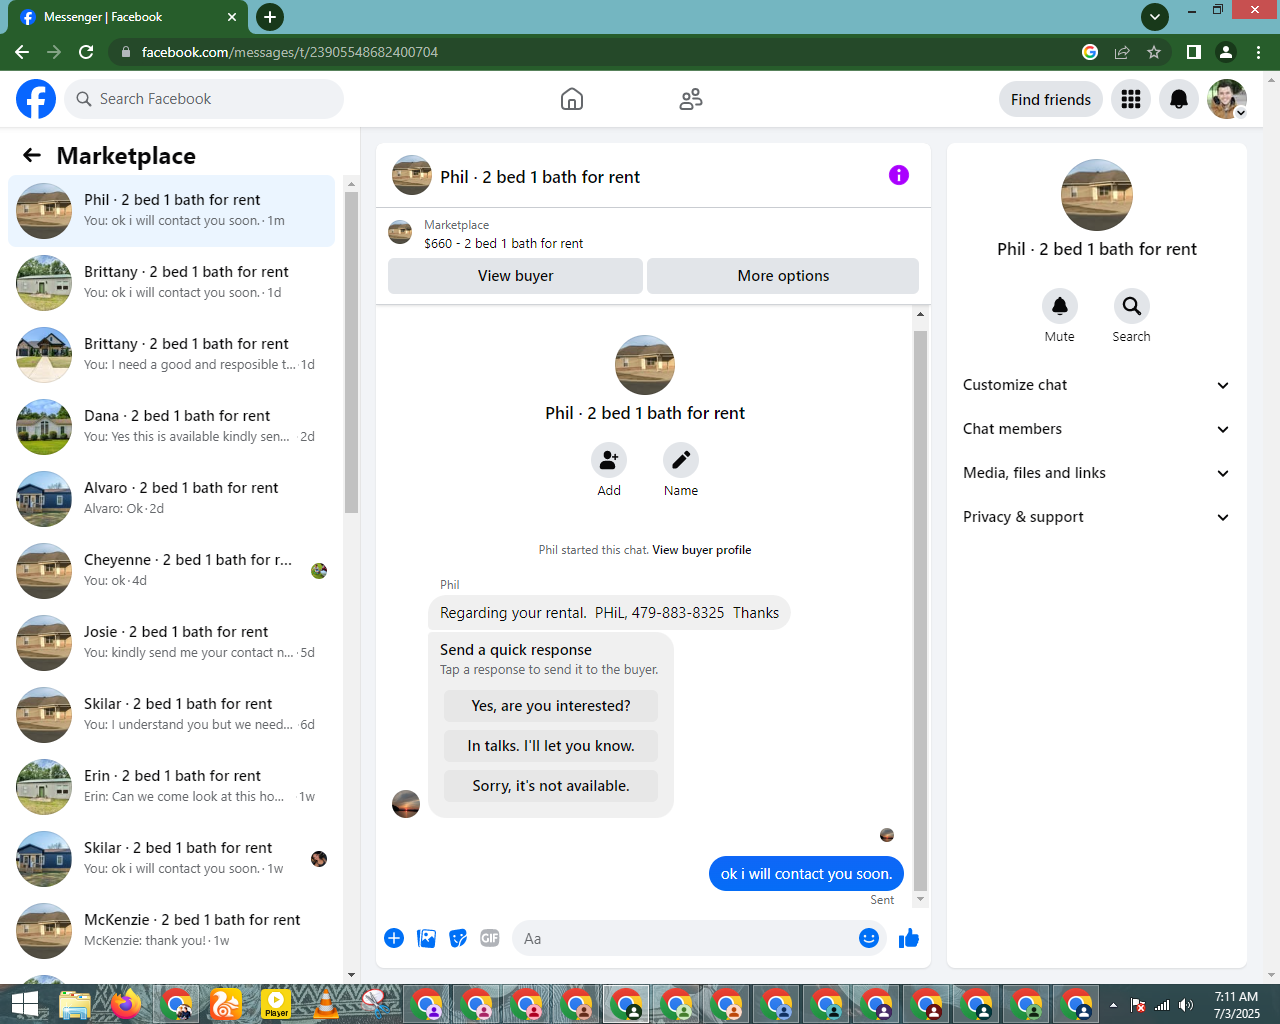The image size is (1280, 1024).
Task: Open Skilar chat saying 'I understand but'
Action: (x=171, y=715)
